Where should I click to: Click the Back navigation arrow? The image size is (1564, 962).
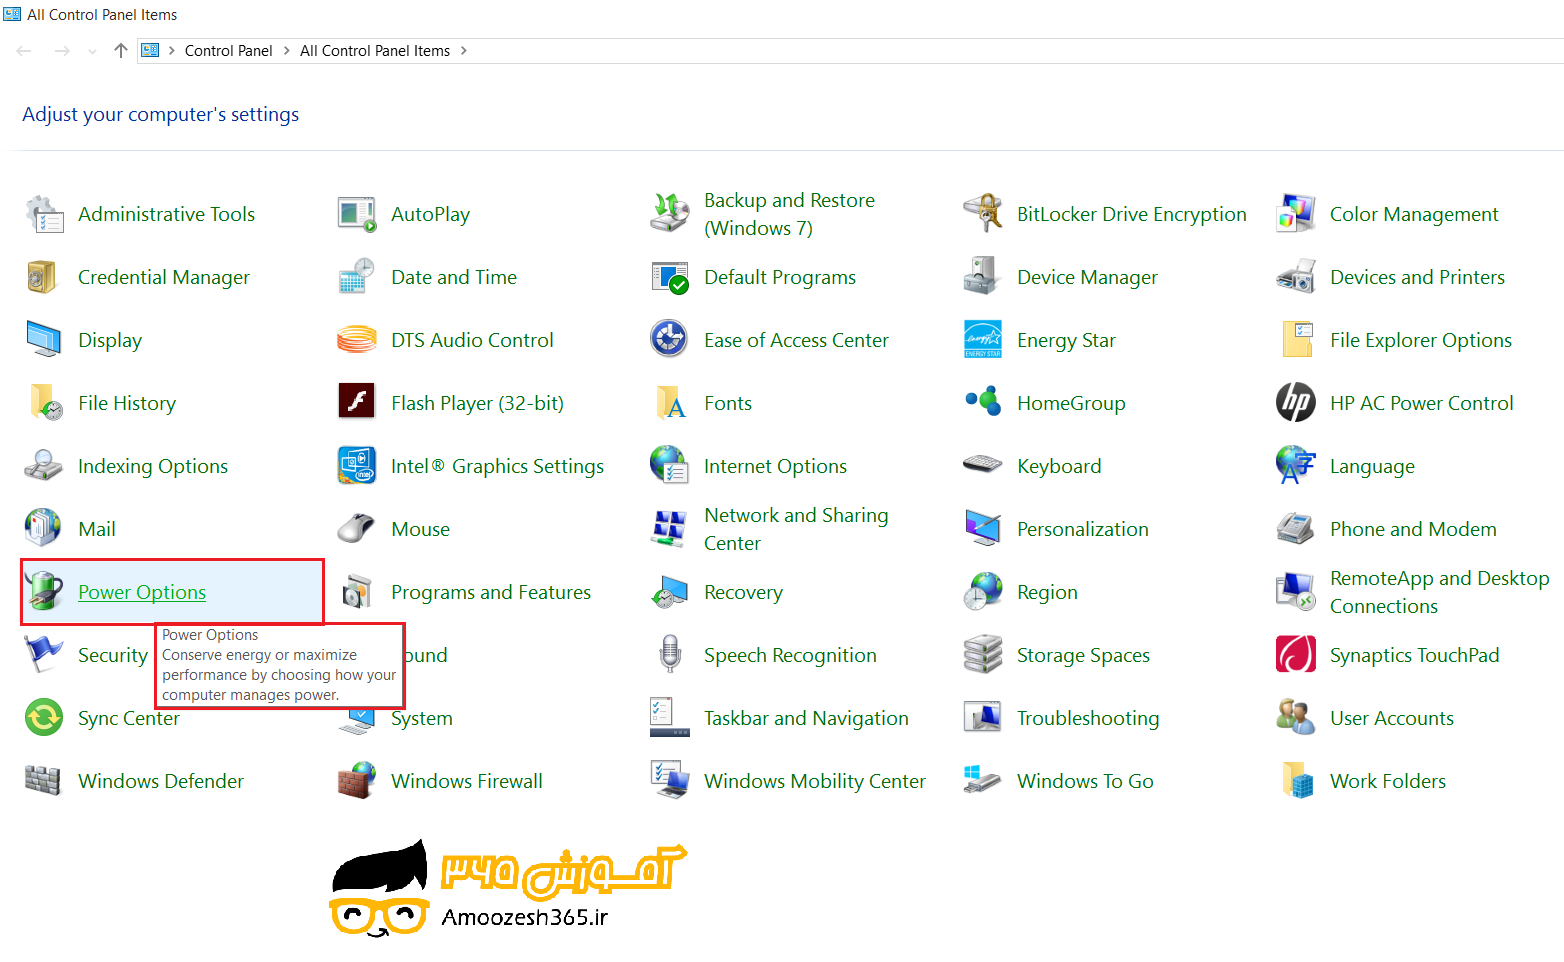click(x=24, y=50)
